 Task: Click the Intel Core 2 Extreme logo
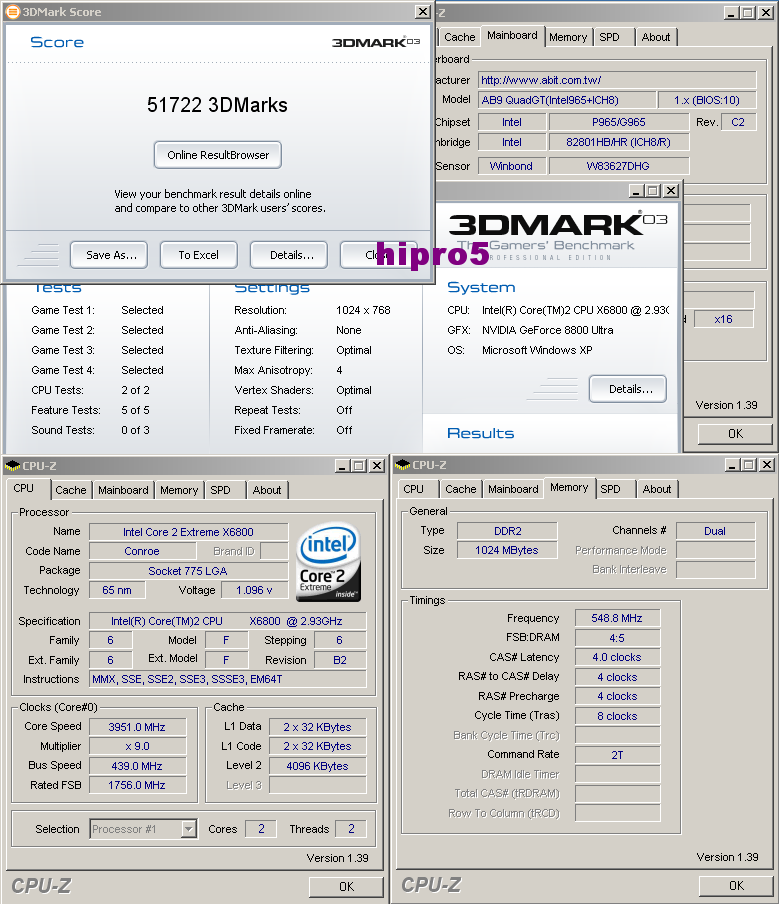pos(328,562)
